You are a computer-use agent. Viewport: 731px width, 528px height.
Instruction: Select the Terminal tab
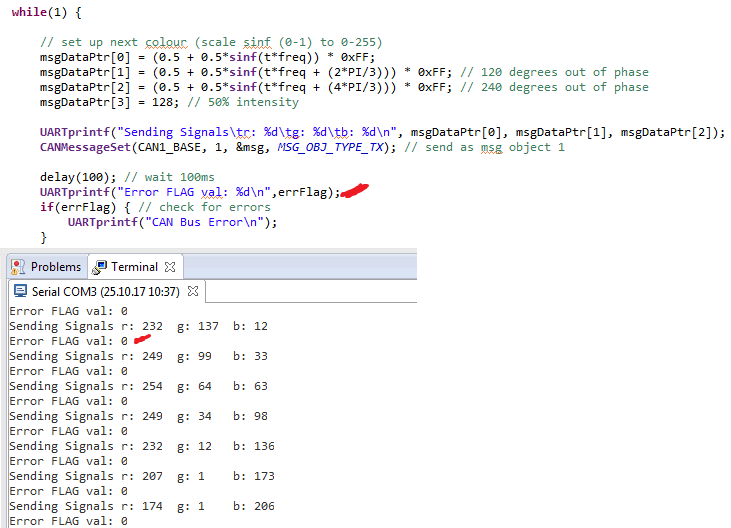[x=135, y=267]
